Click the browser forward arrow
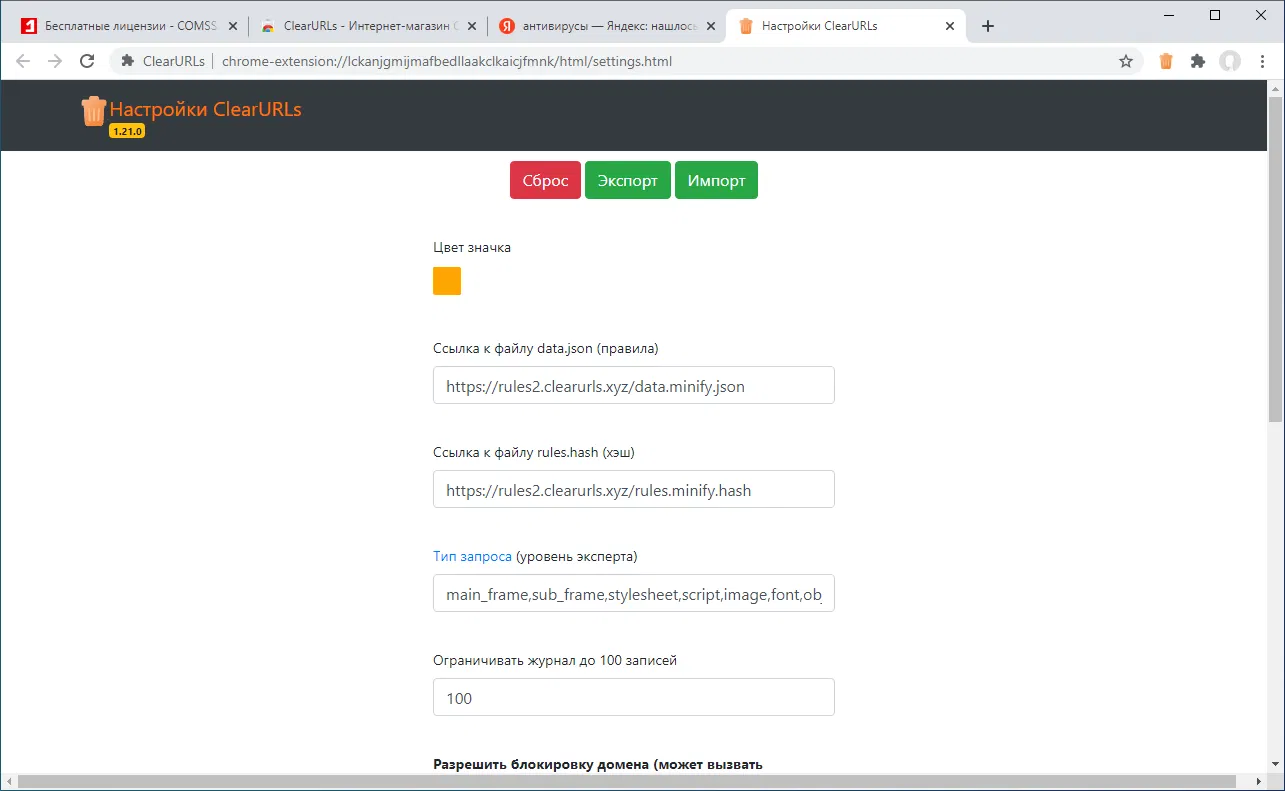Screen dimensions: 1285x791 (x=55, y=61)
